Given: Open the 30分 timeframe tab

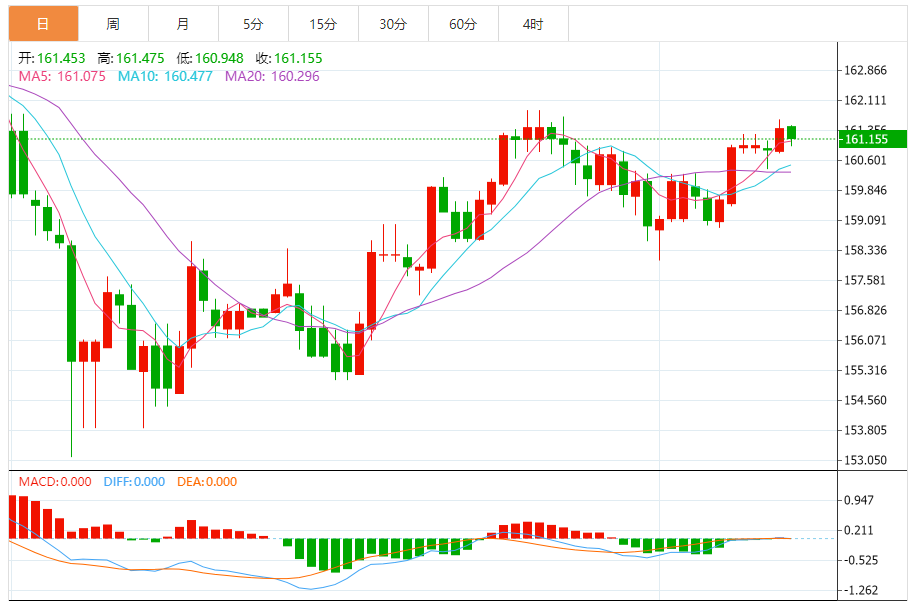Looking at the screenshot, I should (x=393, y=24).
